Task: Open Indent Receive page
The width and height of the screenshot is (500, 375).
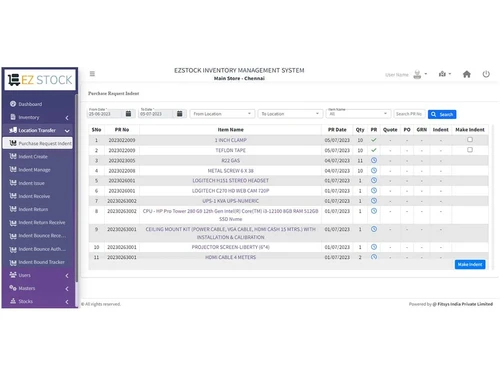Action: pos(34,196)
